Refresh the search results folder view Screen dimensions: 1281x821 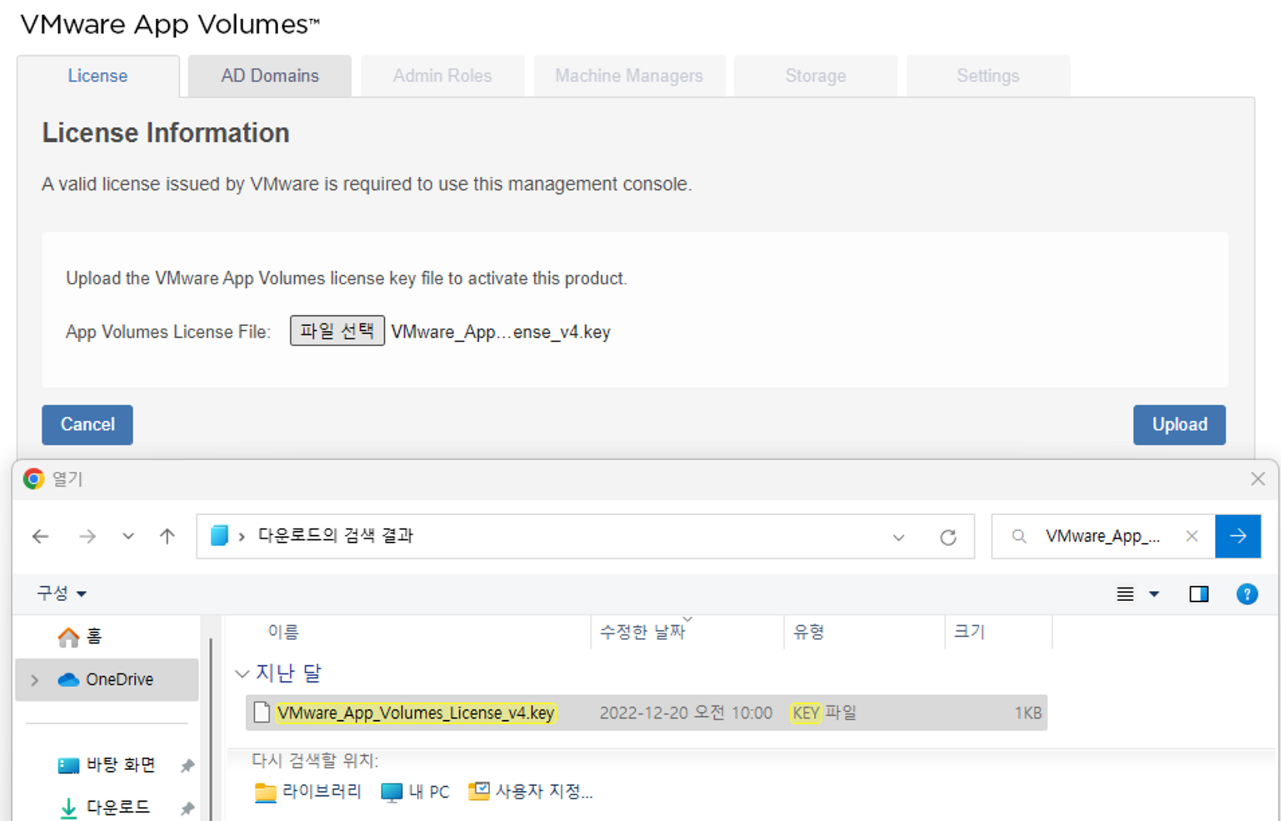pyautogui.click(x=948, y=537)
